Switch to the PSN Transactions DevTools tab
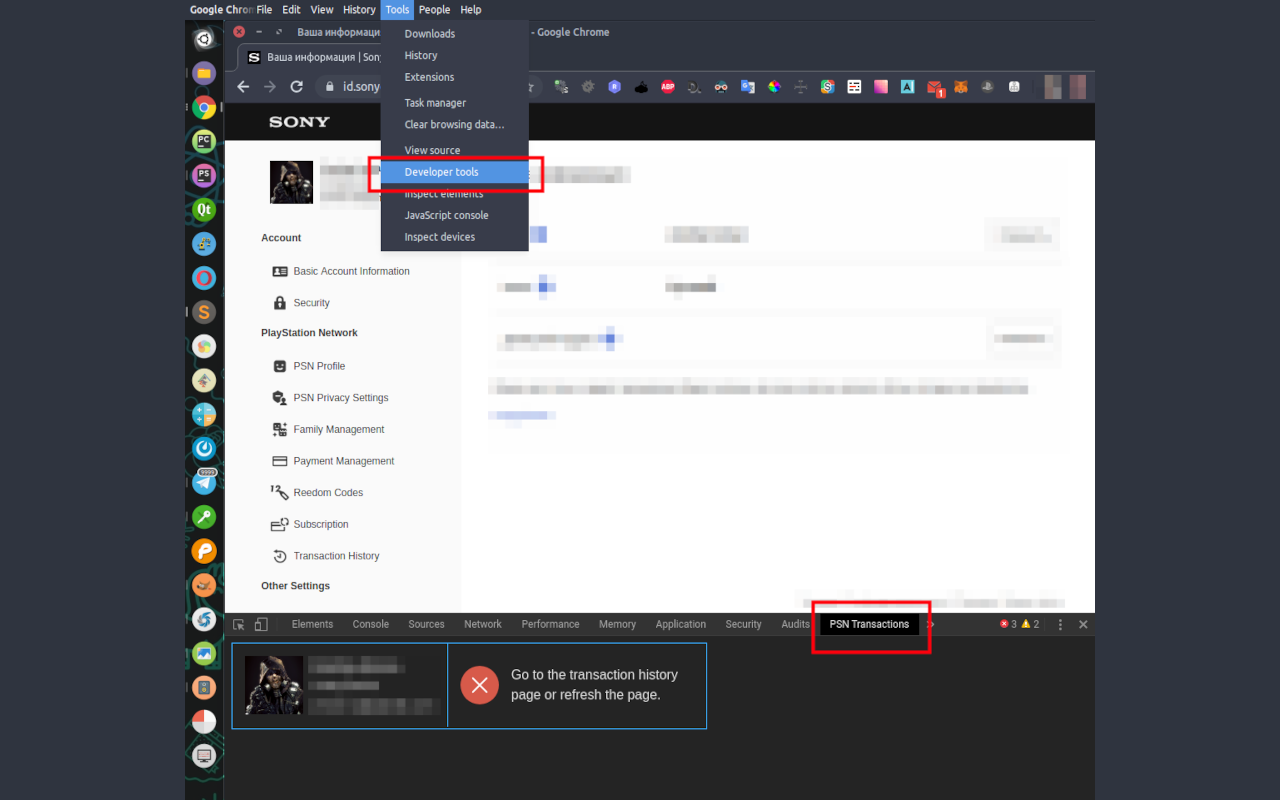The image size is (1280, 800). point(869,624)
